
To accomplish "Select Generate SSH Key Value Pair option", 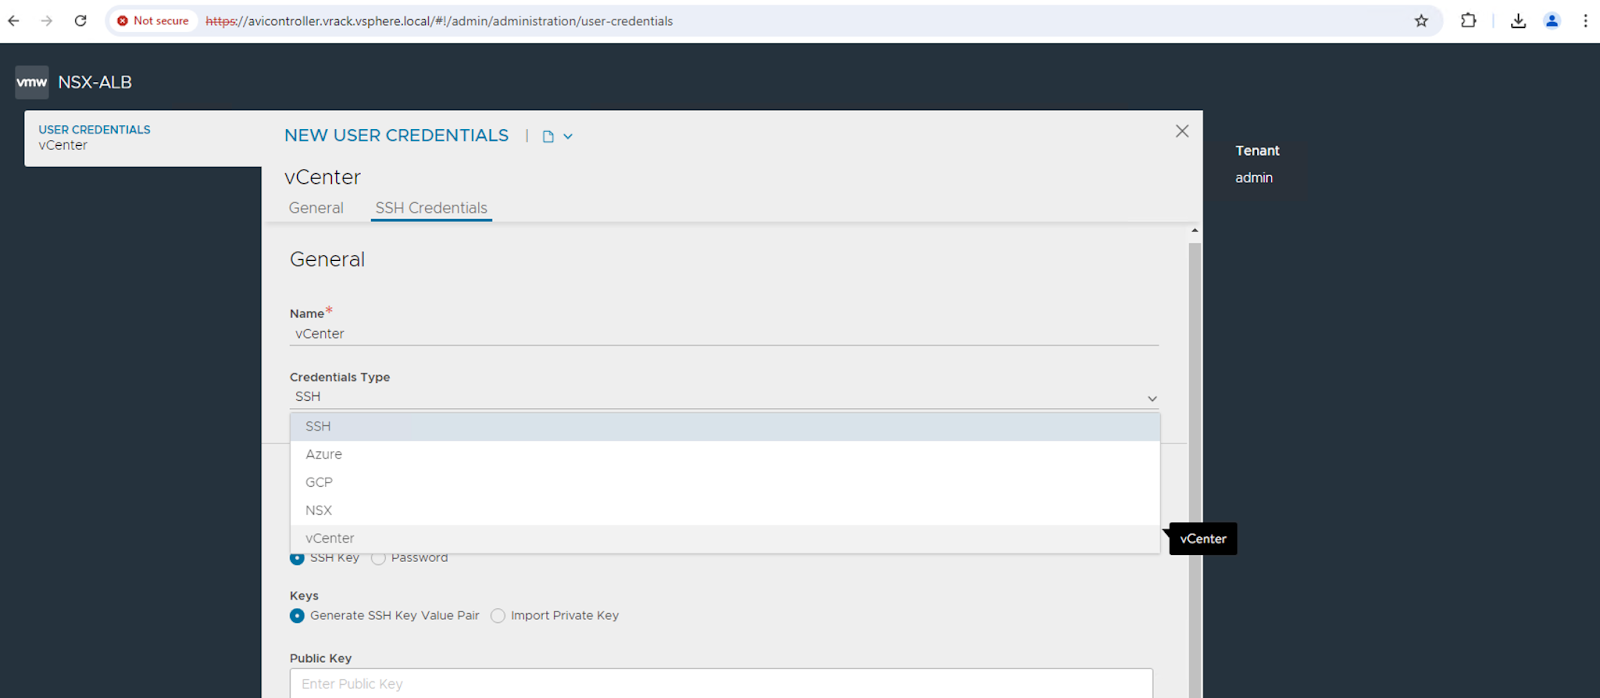I will 297,616.
